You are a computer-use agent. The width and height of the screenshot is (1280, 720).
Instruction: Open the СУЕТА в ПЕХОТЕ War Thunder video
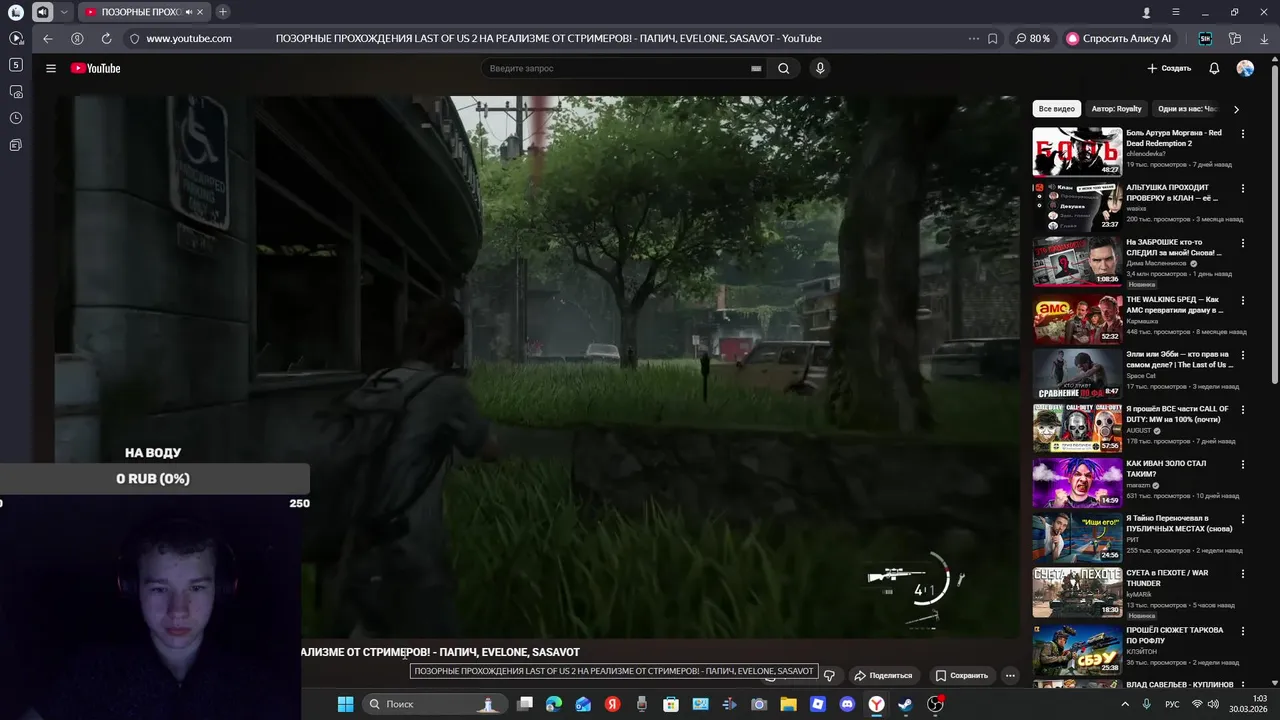click(1077, 593)
